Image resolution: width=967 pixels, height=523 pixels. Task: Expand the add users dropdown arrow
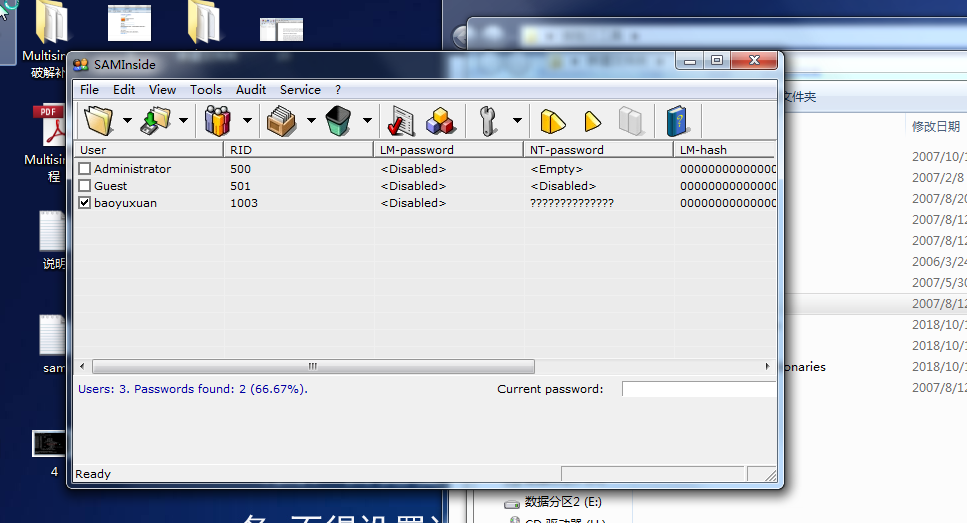click(247, 120)
